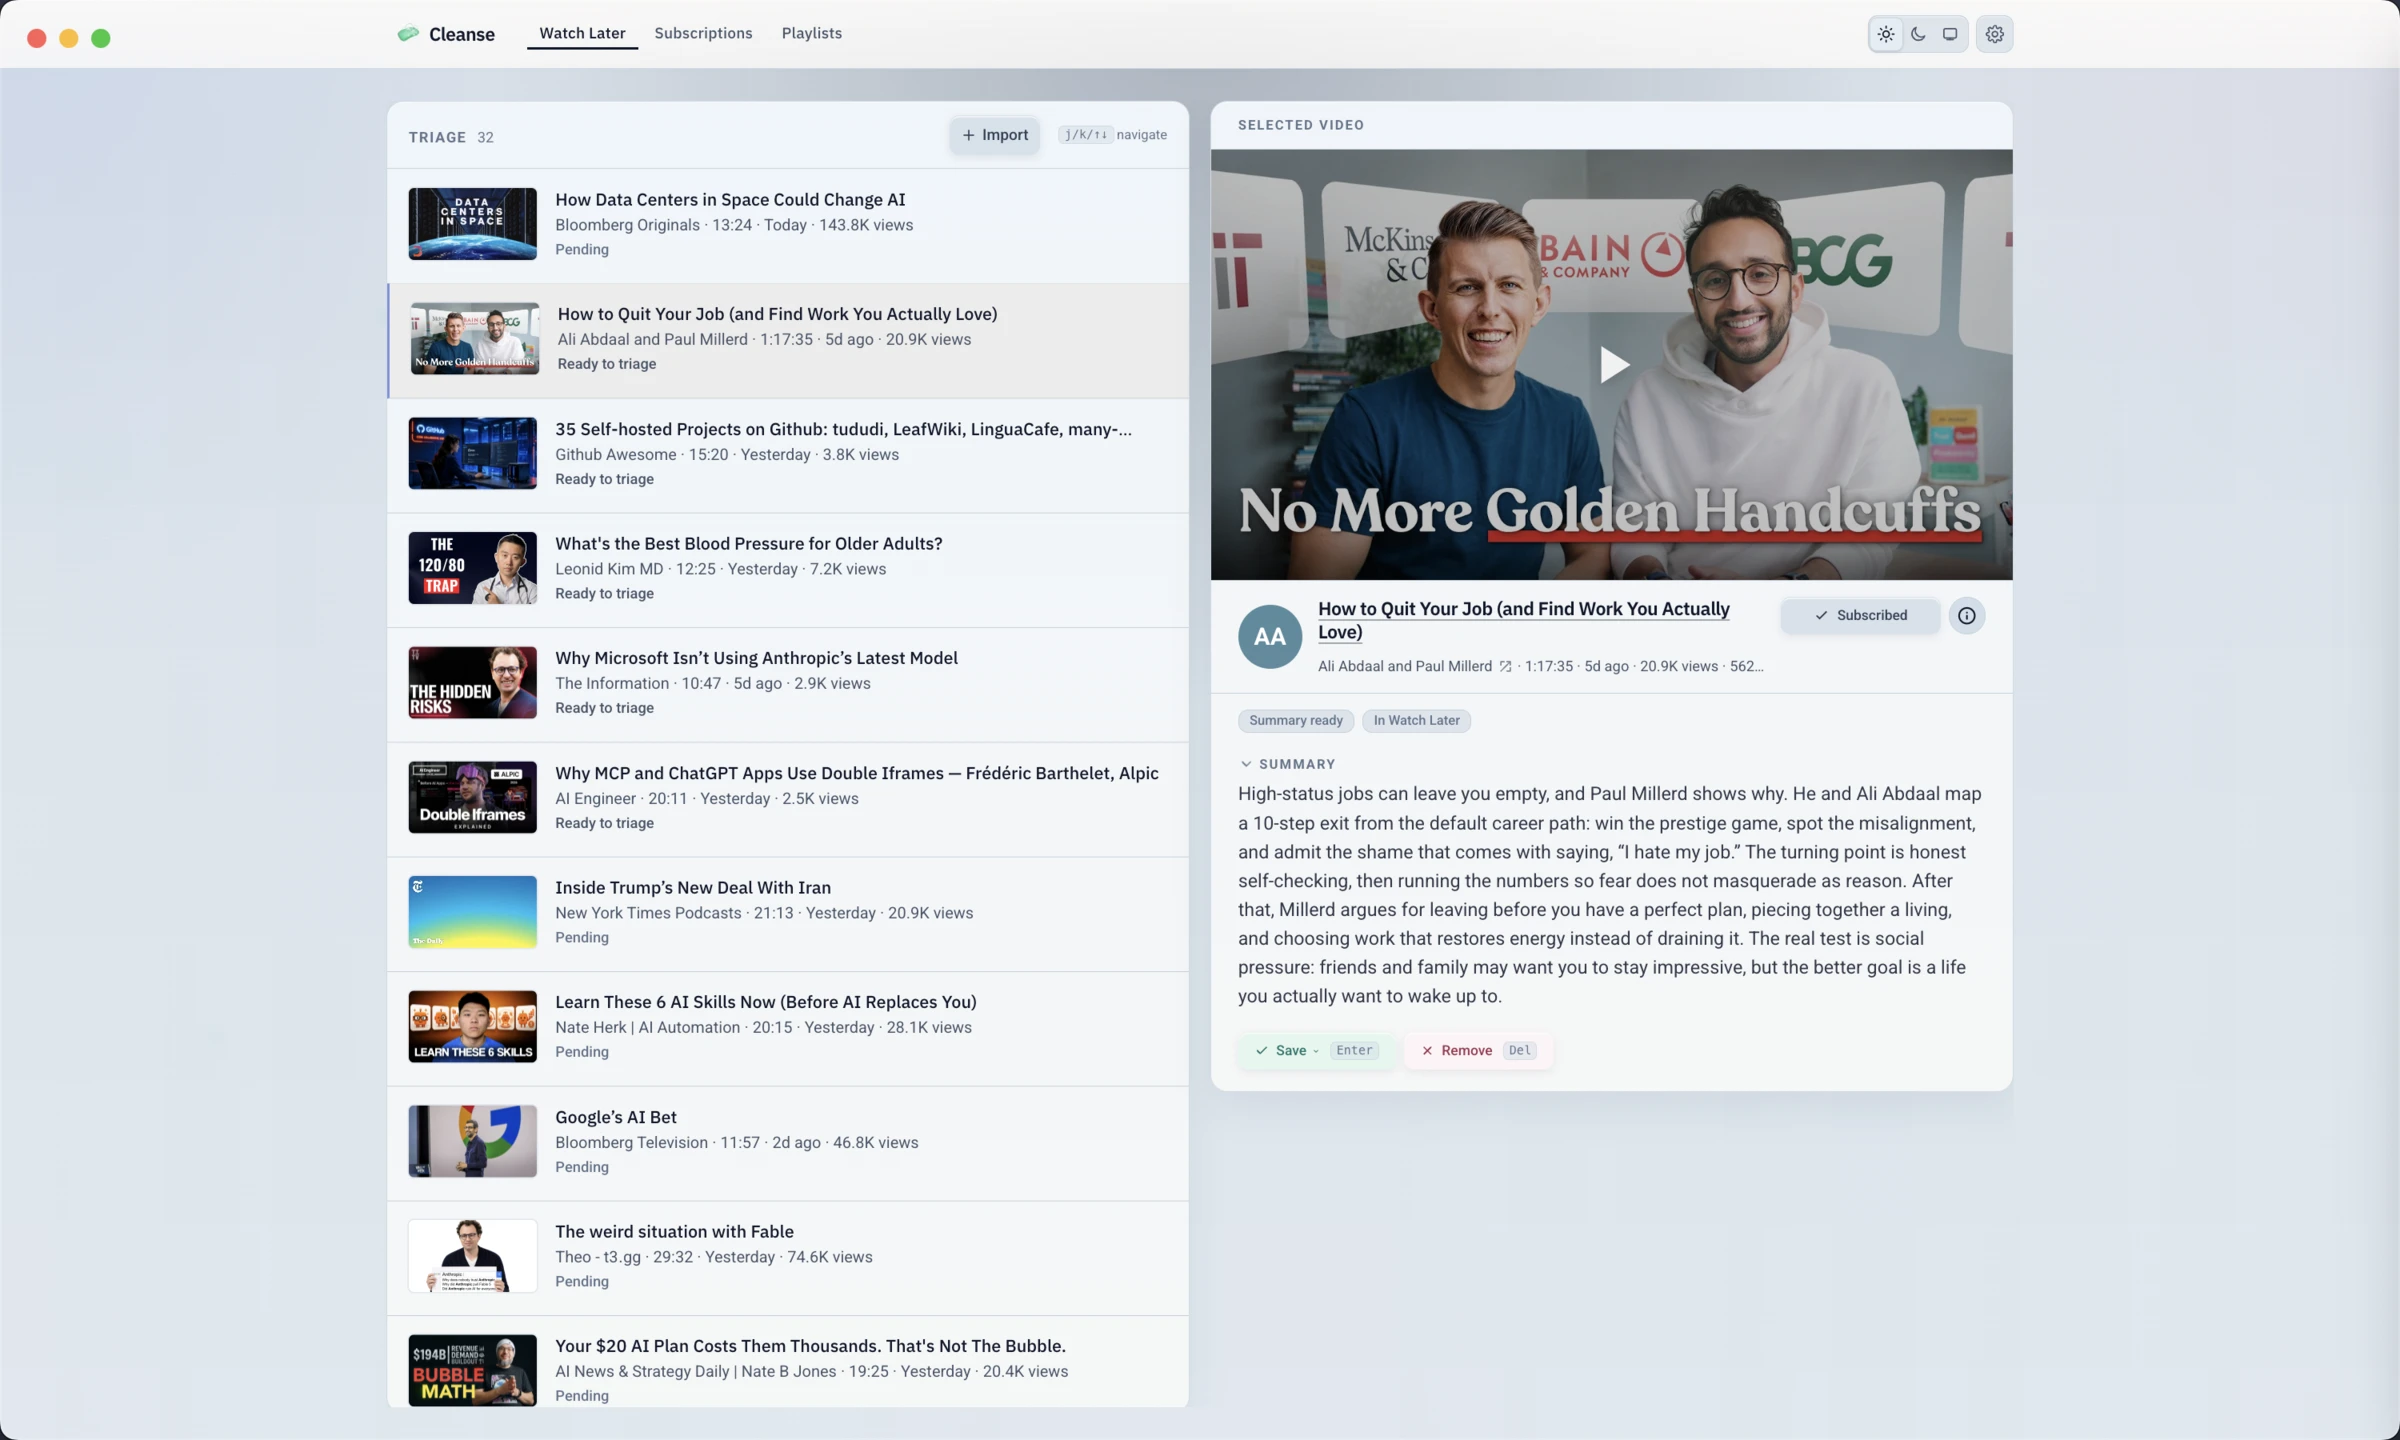Viewport: 2400px width, 1440px height.
Task: Select the 120/80 Trap thumbnail
Action: [472, 568]
